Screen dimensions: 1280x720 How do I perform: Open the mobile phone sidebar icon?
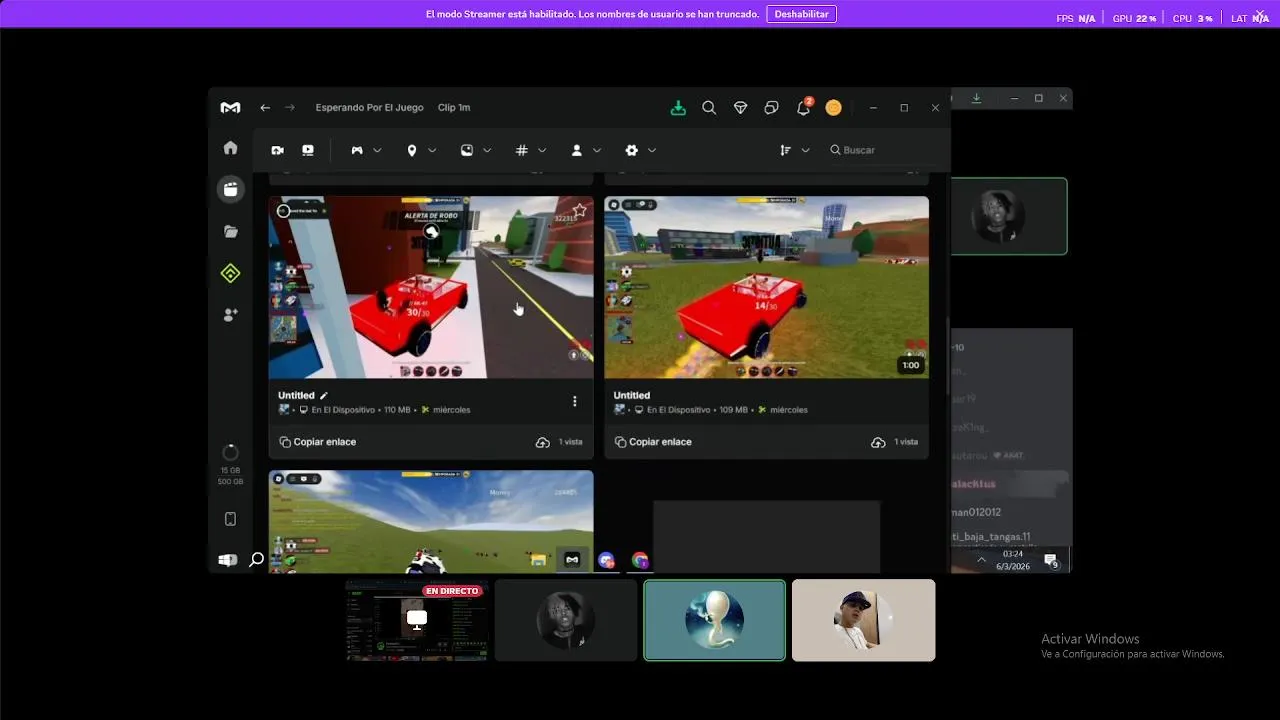pos(230,519)
